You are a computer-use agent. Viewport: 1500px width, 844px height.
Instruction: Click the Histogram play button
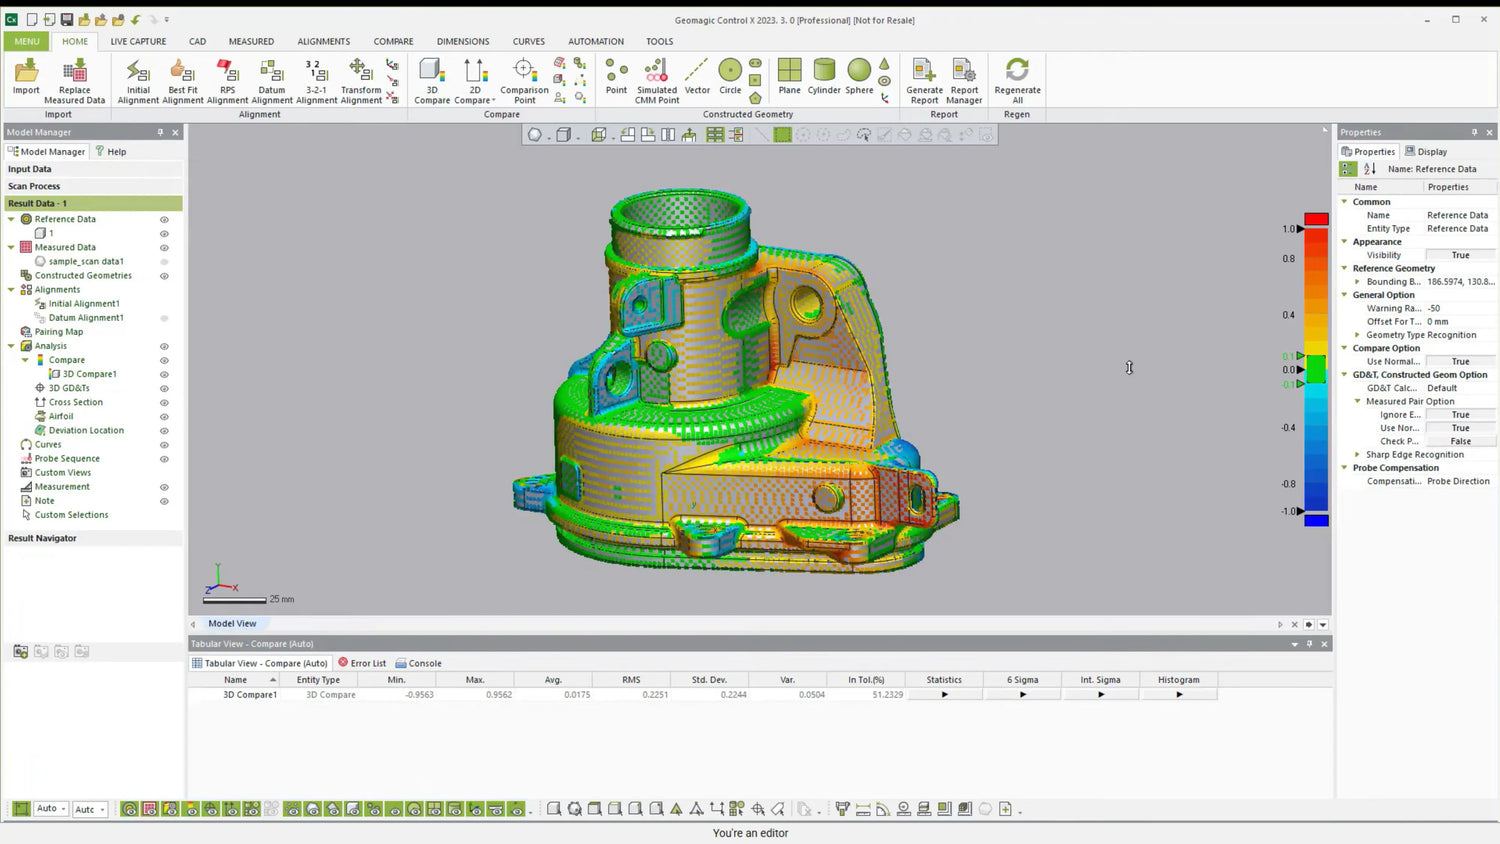[x=1179, y=694]
